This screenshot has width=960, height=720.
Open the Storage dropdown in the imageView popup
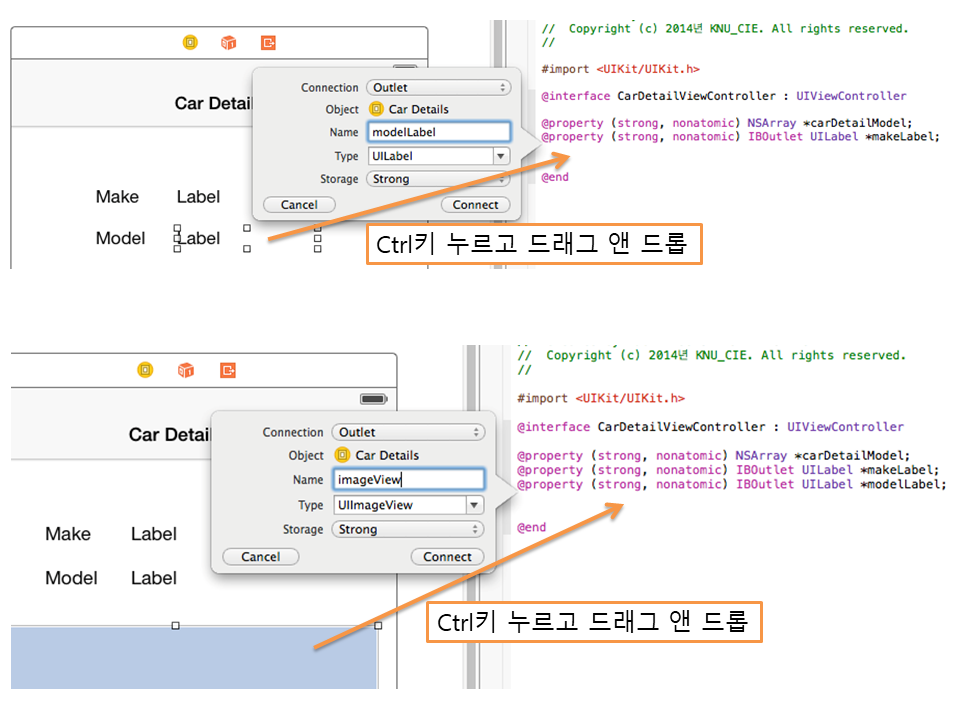tap(408, 529)
